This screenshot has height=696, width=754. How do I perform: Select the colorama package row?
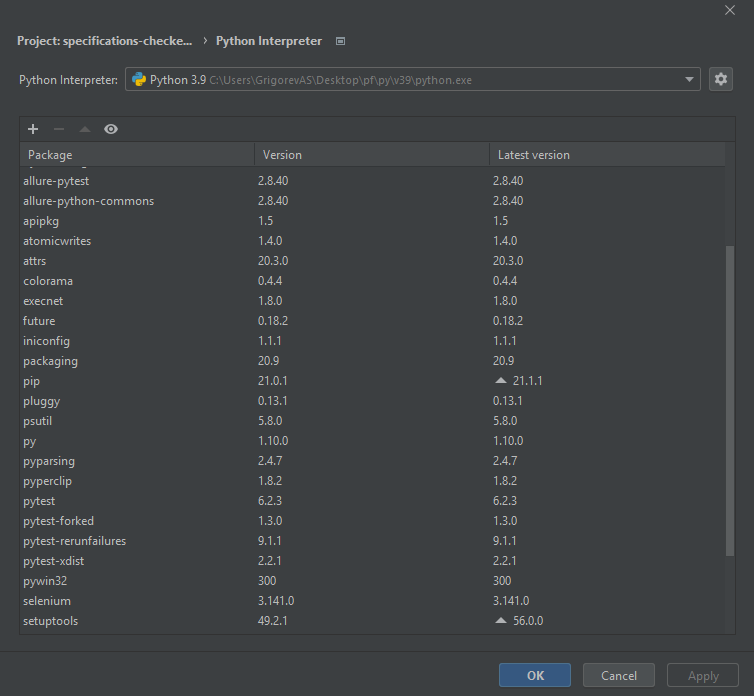(x=372, y=281)
